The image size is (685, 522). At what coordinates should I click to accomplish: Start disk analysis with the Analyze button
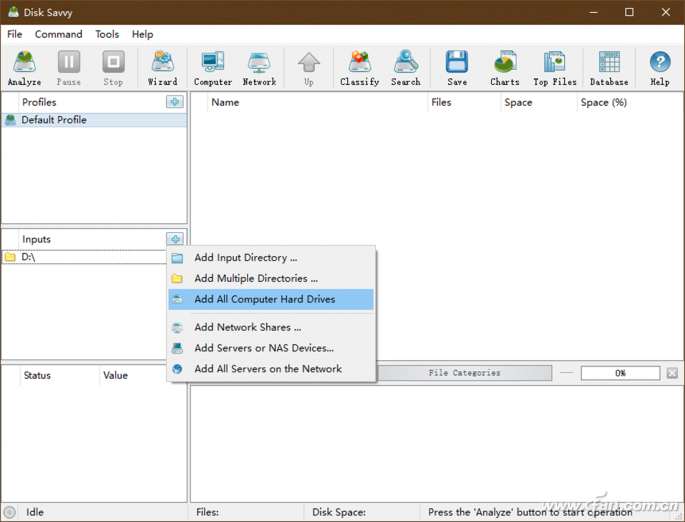24,68
